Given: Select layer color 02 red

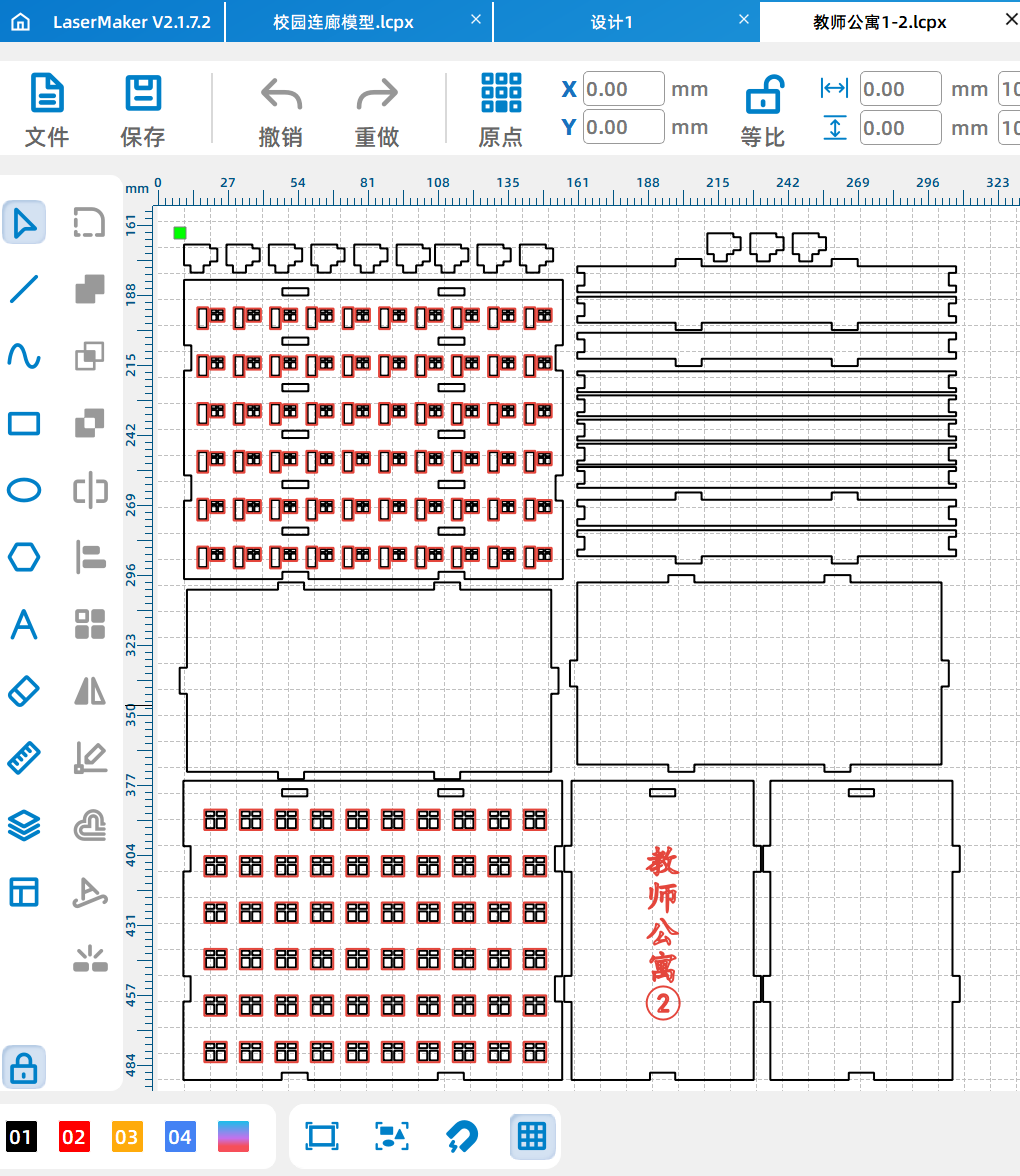Looking at the screenshot, I should point(74,1137).
